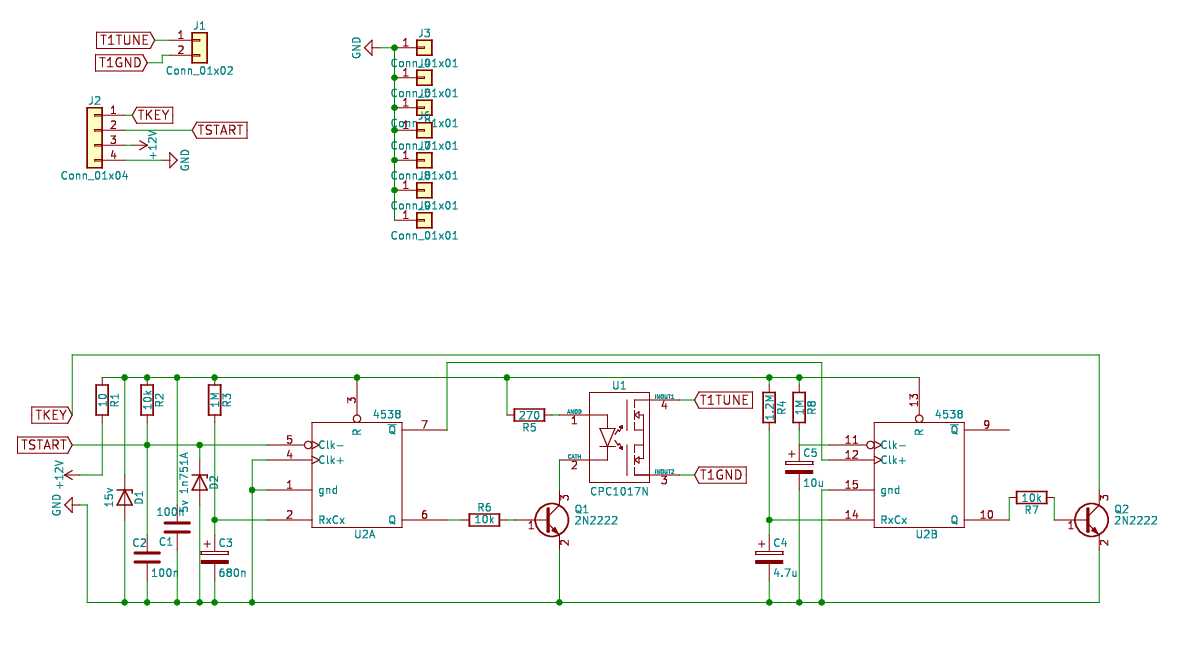Viewport: 1193px width, 649px height.
Task: Click the '680n' value of C3
Action: 232,573
